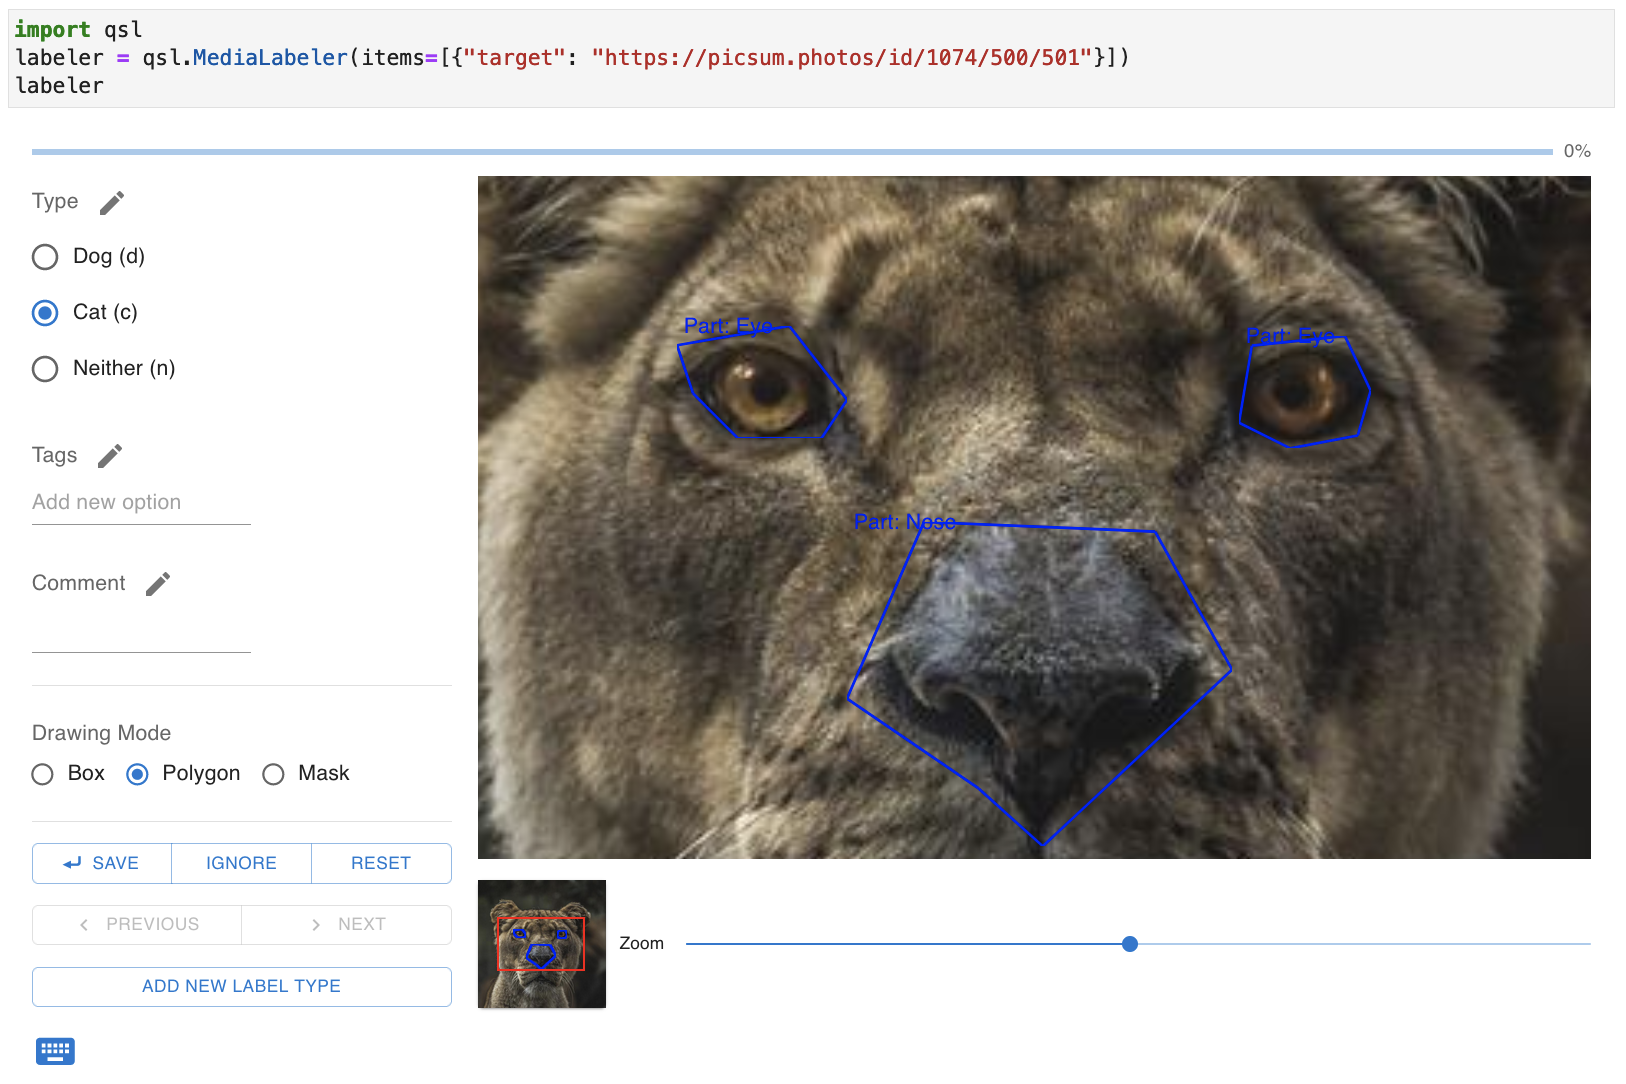Save the current labels
1626x1084 pixels.
point(102,863)
